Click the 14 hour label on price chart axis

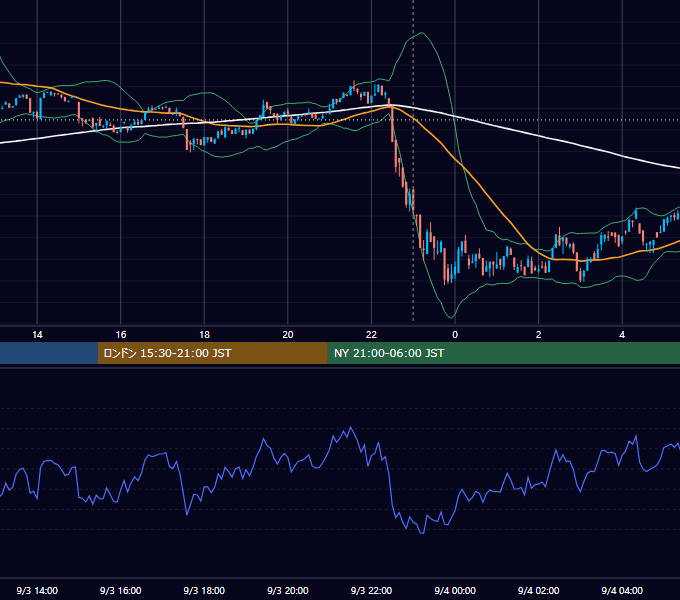(x=37, y=335)
